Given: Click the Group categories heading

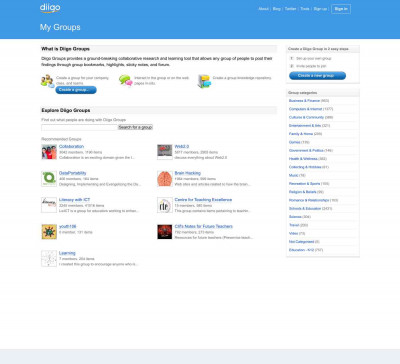Looking at the screenshot, I should click(x=303, y=93).
